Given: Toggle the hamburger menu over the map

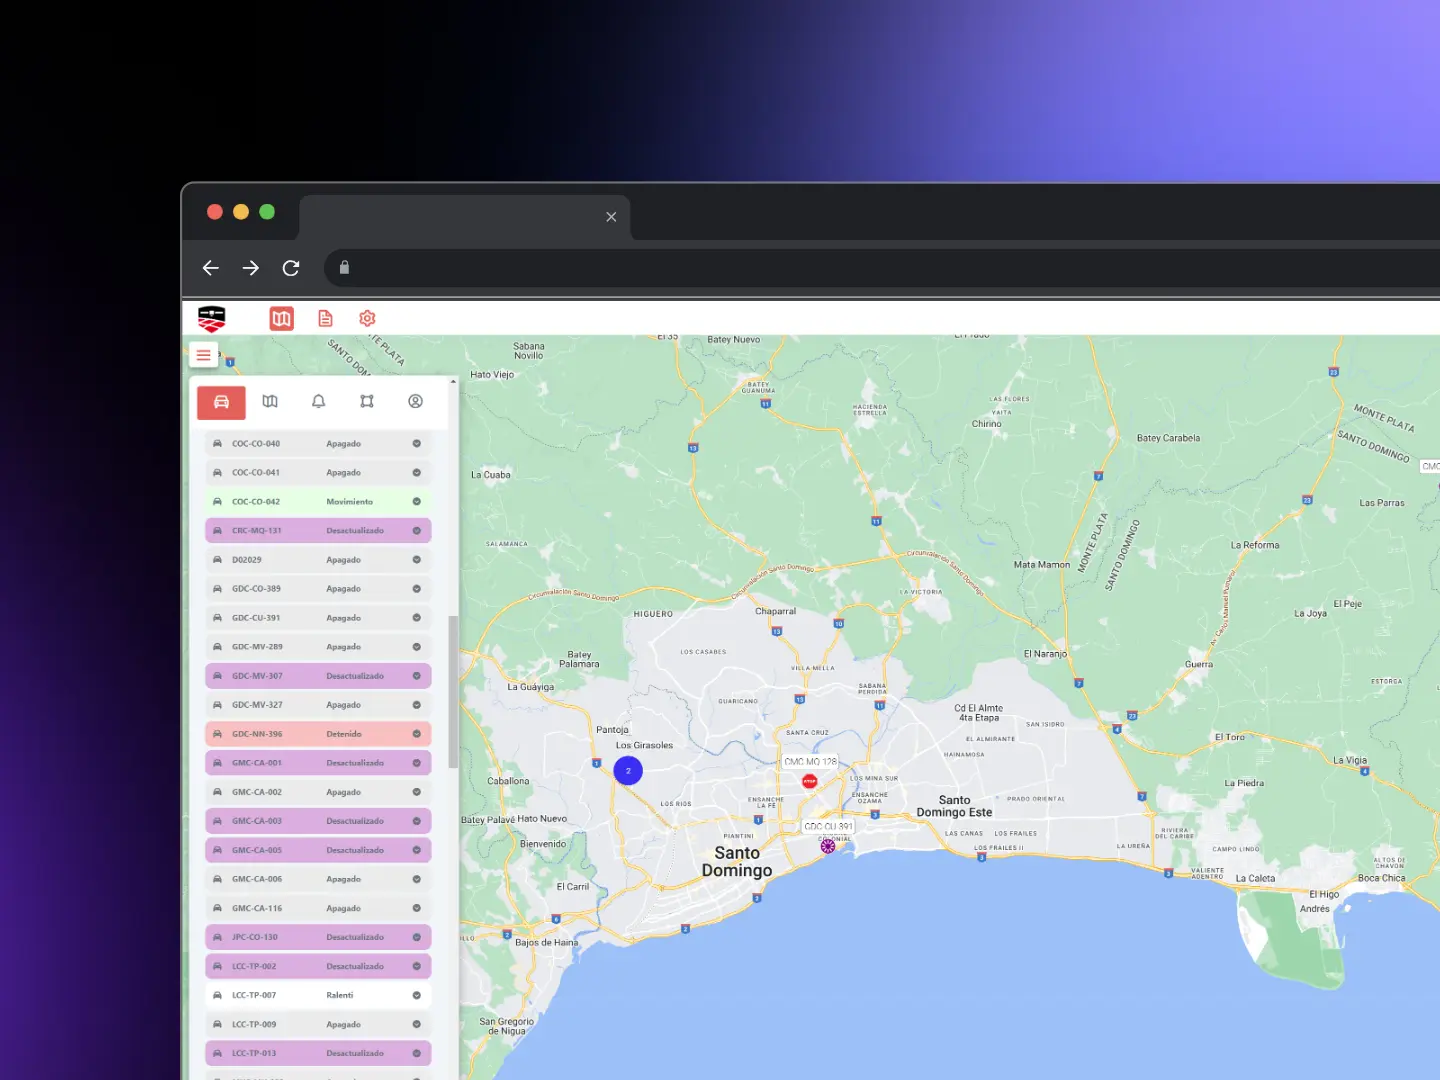Looking at the screenshot, I should tap(204, 355).
